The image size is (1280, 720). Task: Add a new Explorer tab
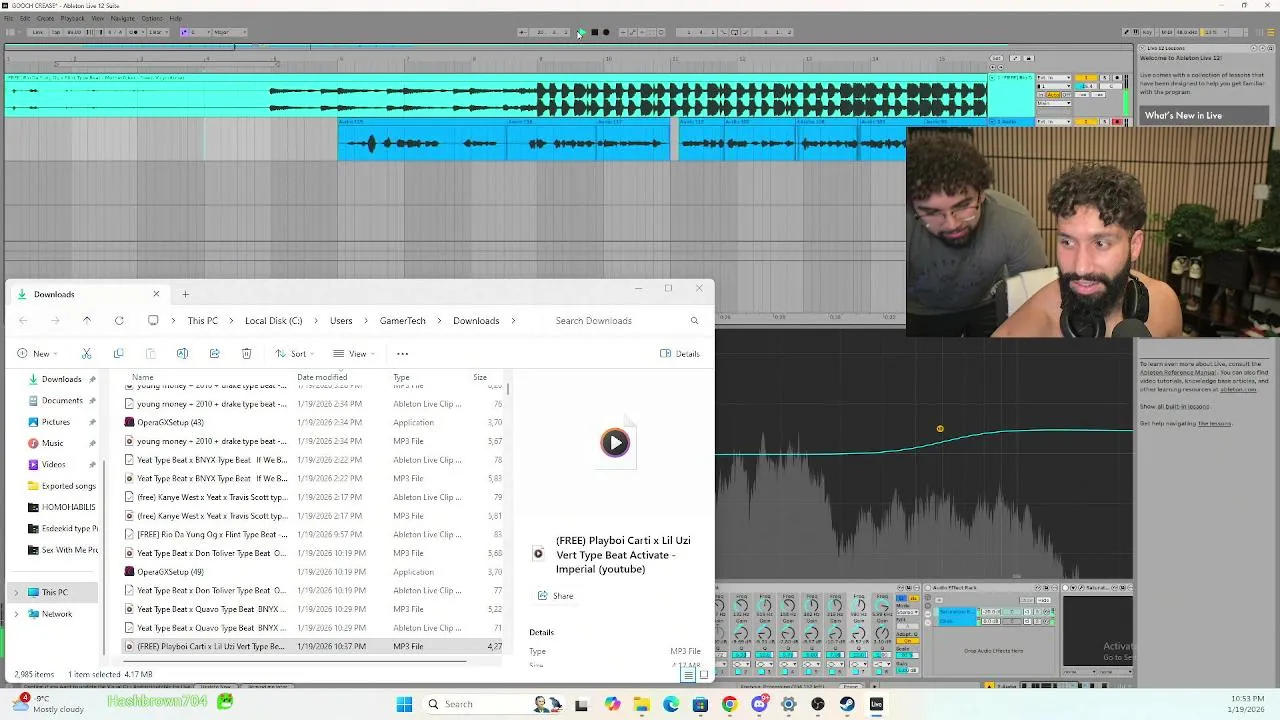click(185, 294)
